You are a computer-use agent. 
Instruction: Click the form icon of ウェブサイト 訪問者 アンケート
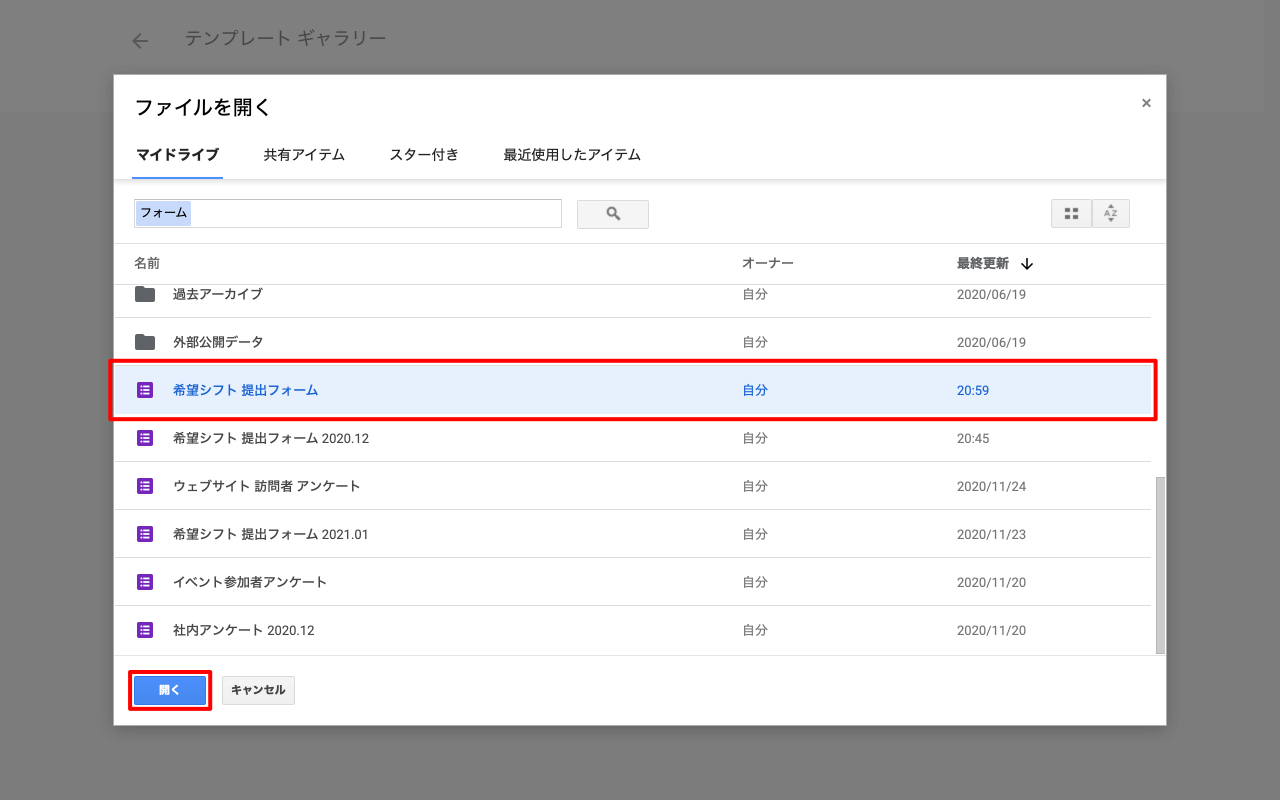pyautogui.click(x=145, y=486)
